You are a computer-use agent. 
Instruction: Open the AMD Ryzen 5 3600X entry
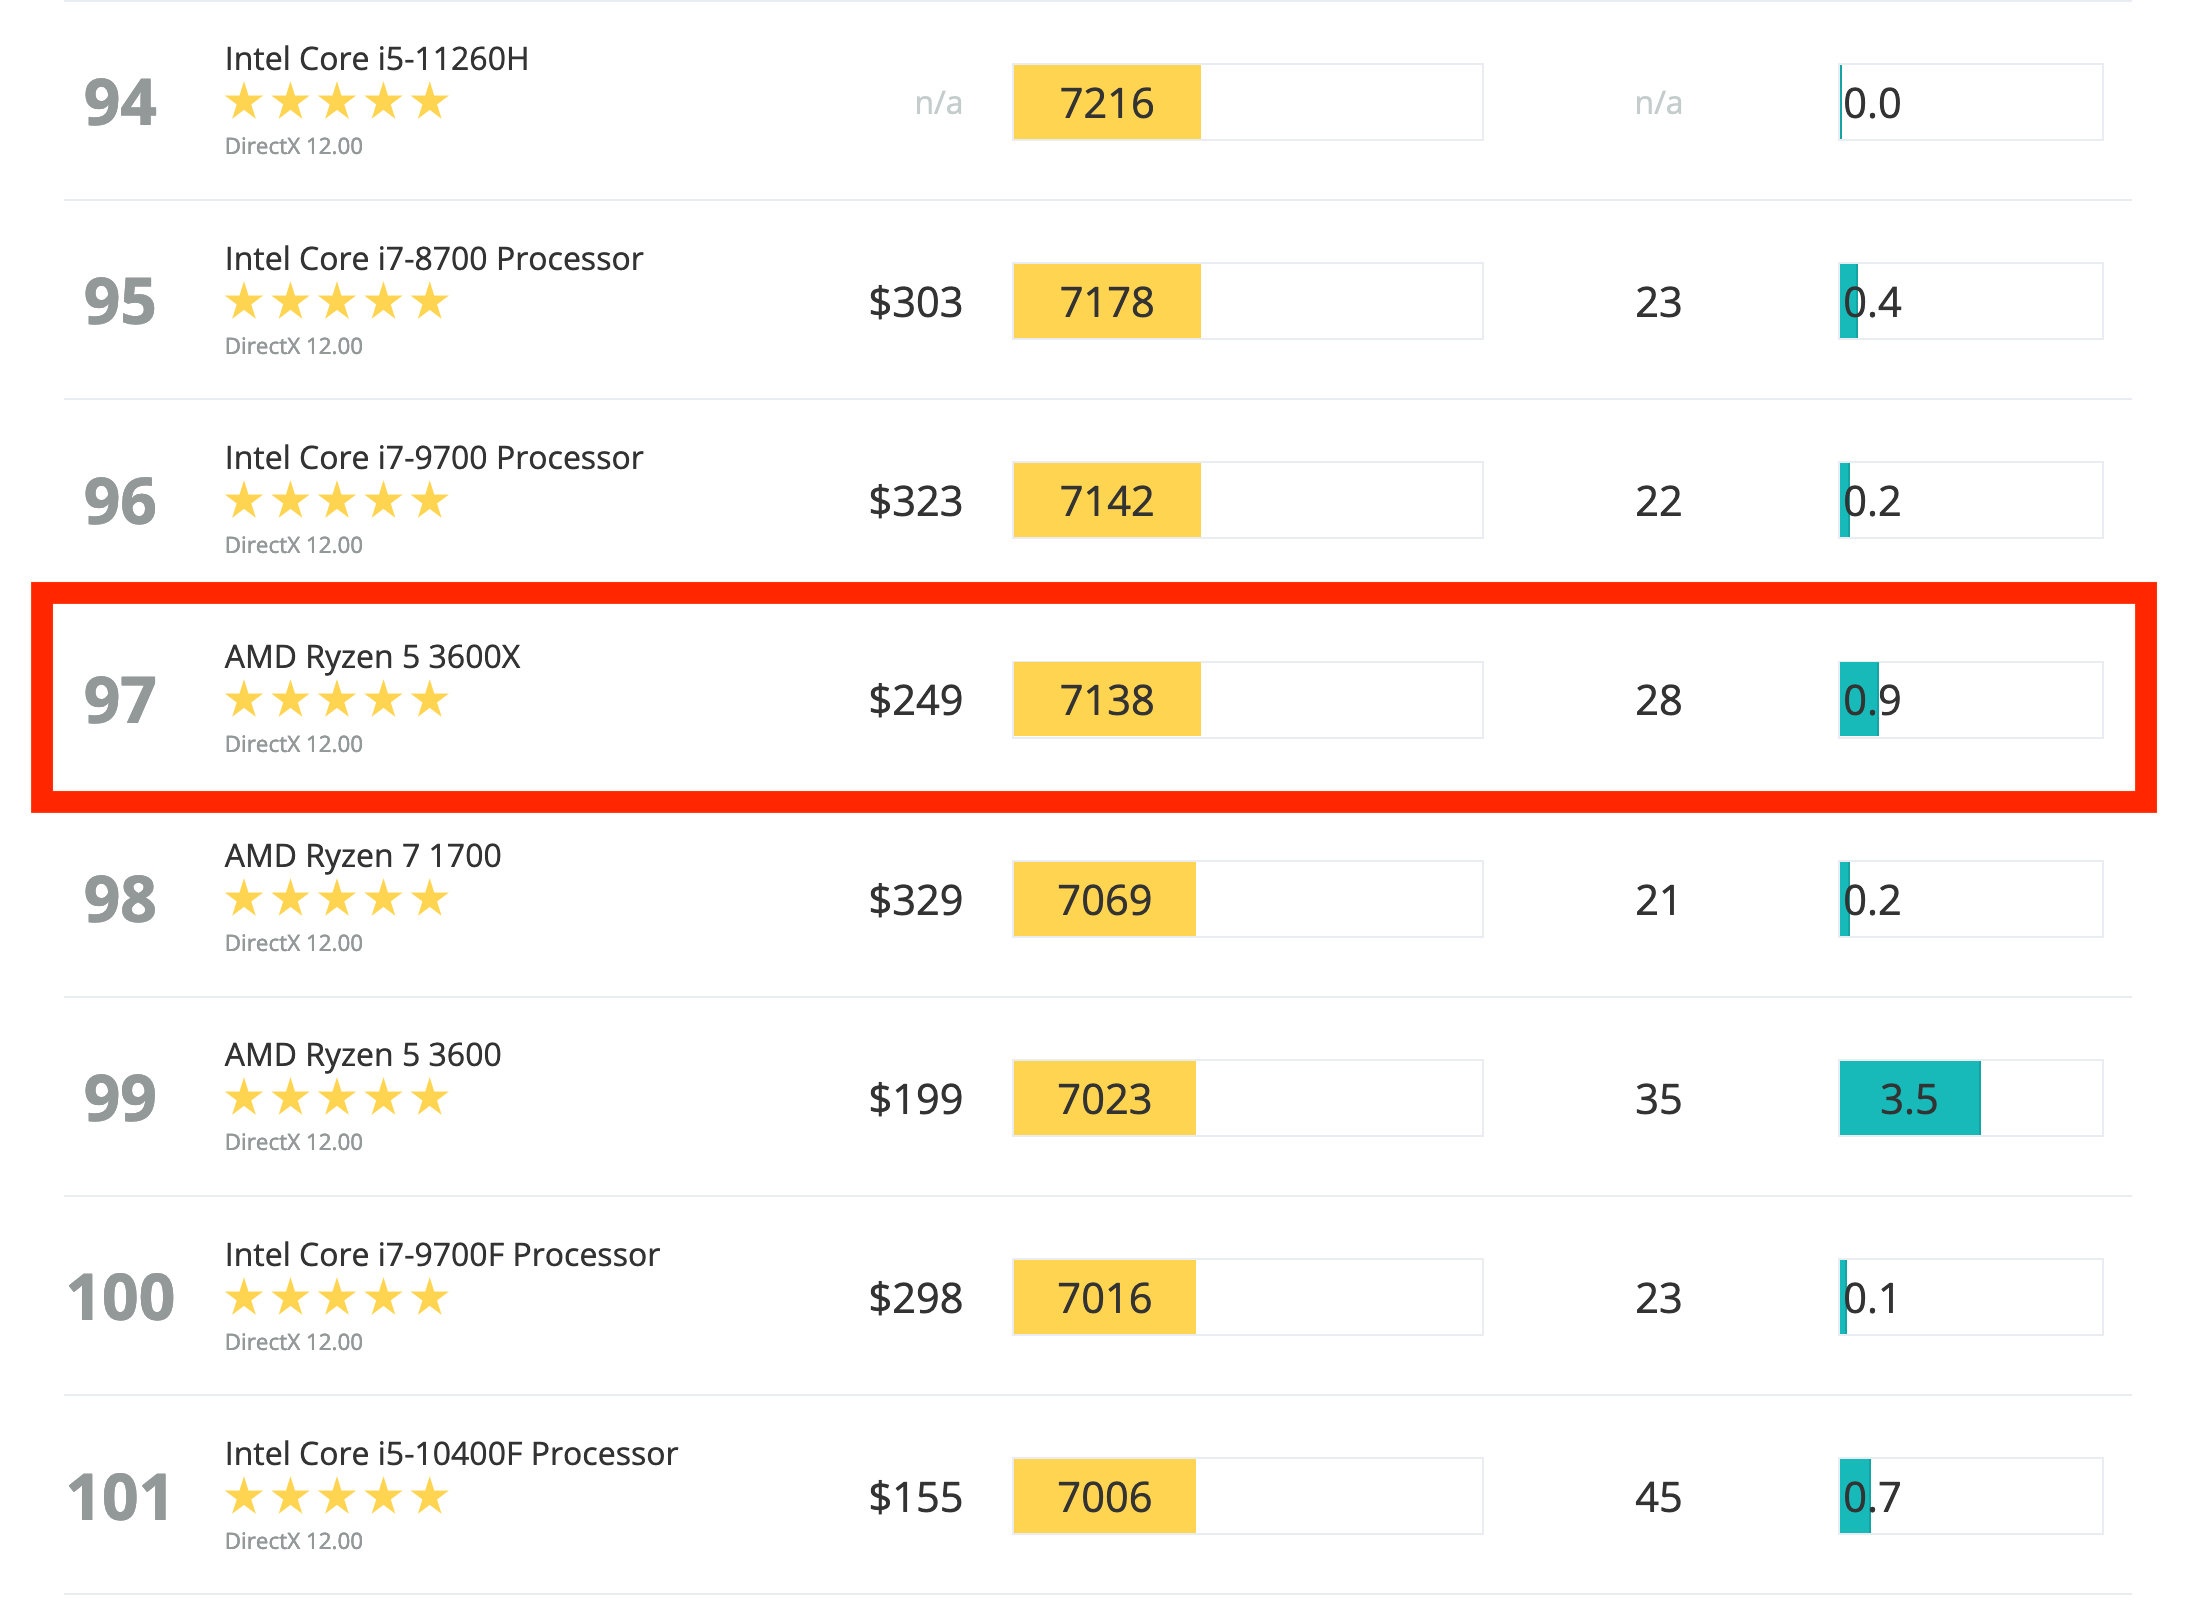(372, 656)
